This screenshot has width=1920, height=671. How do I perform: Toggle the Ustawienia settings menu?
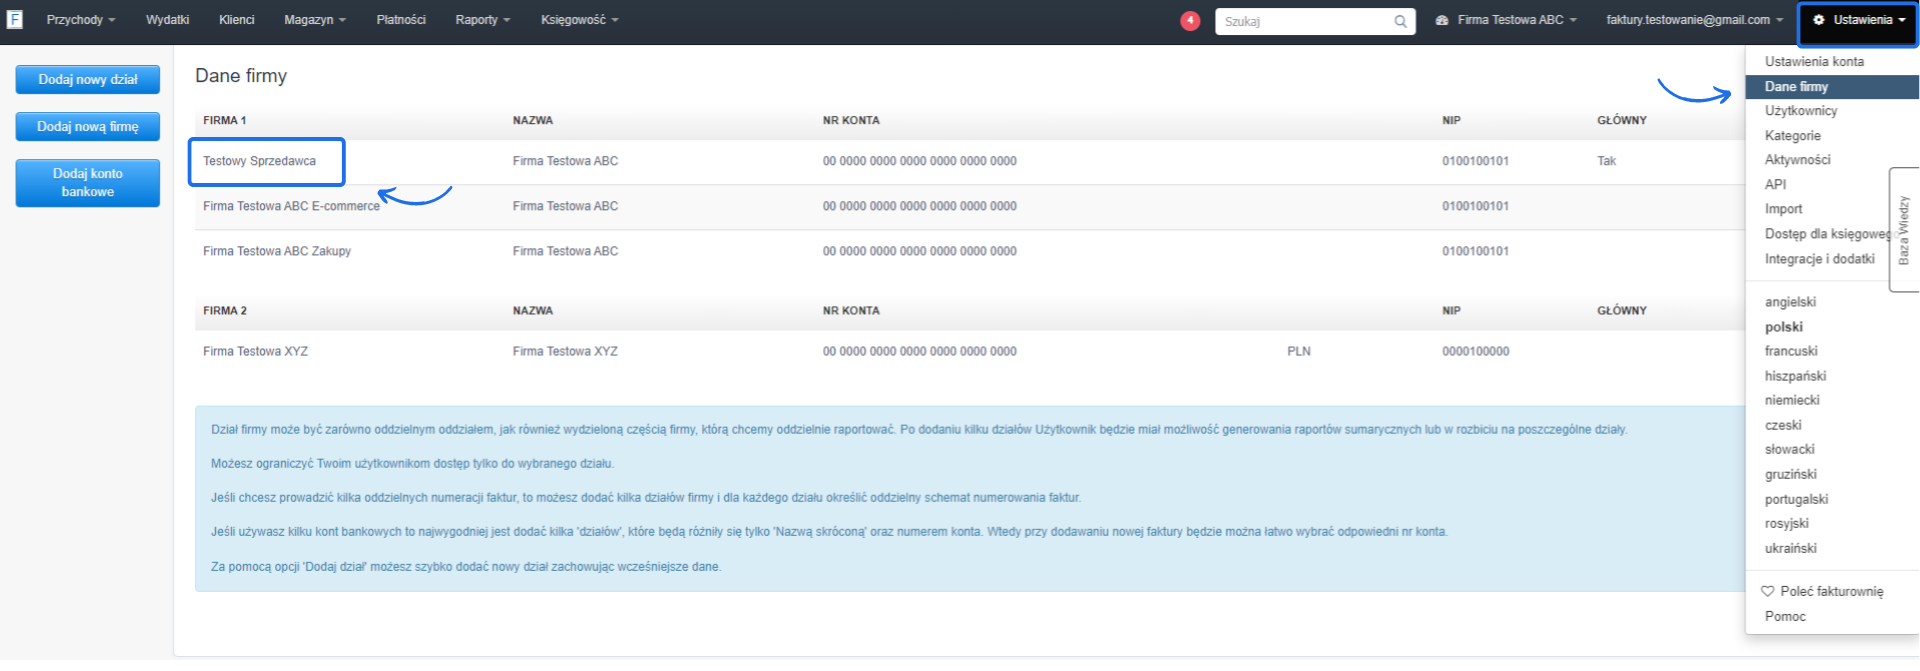(1858, 20)
